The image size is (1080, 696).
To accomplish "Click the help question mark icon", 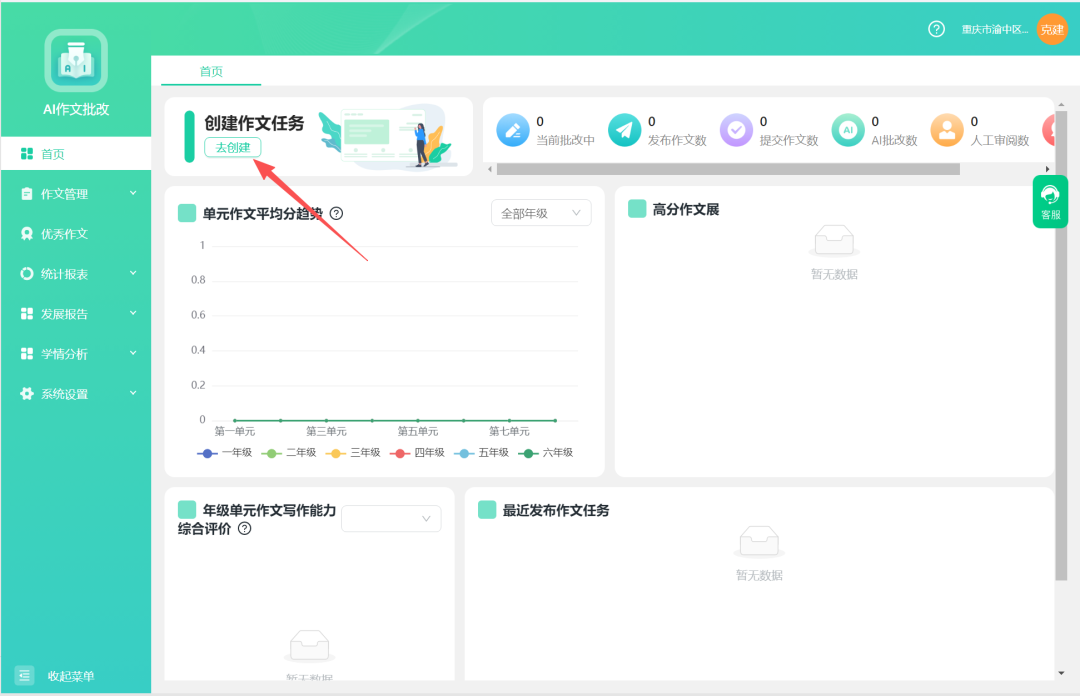I will [x=936, y=29].
